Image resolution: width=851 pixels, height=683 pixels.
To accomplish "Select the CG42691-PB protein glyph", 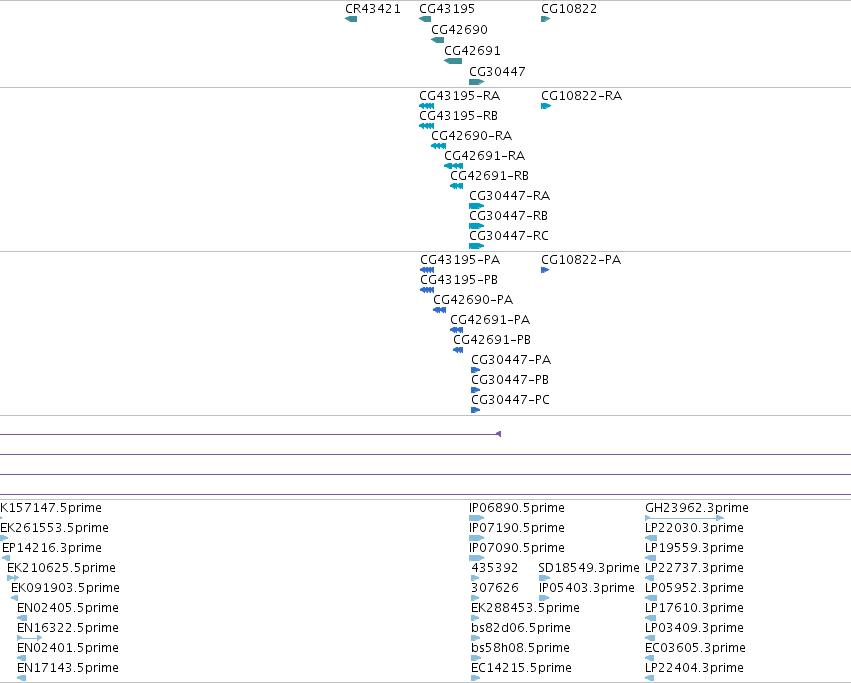I will point(458,350).
